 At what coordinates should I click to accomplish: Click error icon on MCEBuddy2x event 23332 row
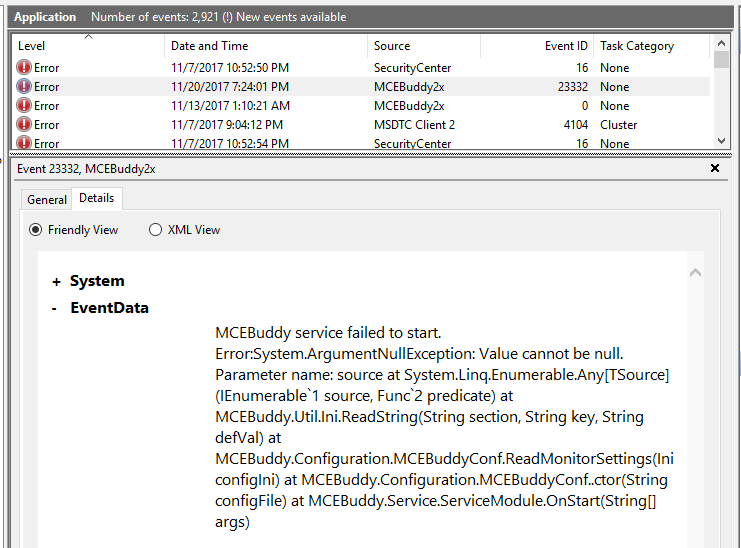[x=24, y=87]
